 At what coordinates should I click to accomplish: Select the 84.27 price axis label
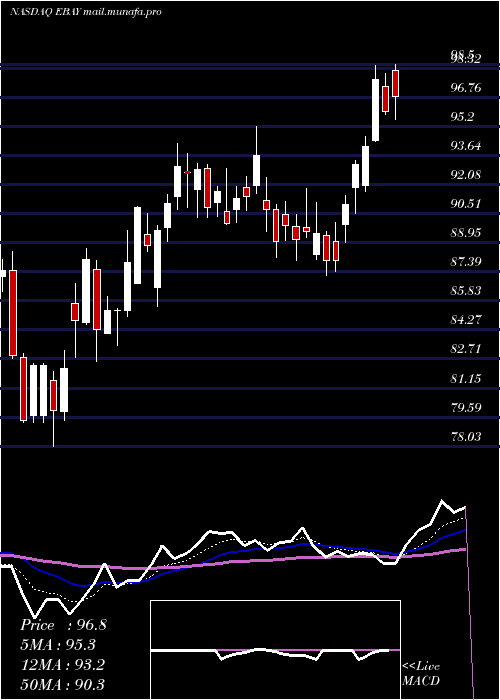(x=466, y=320)
